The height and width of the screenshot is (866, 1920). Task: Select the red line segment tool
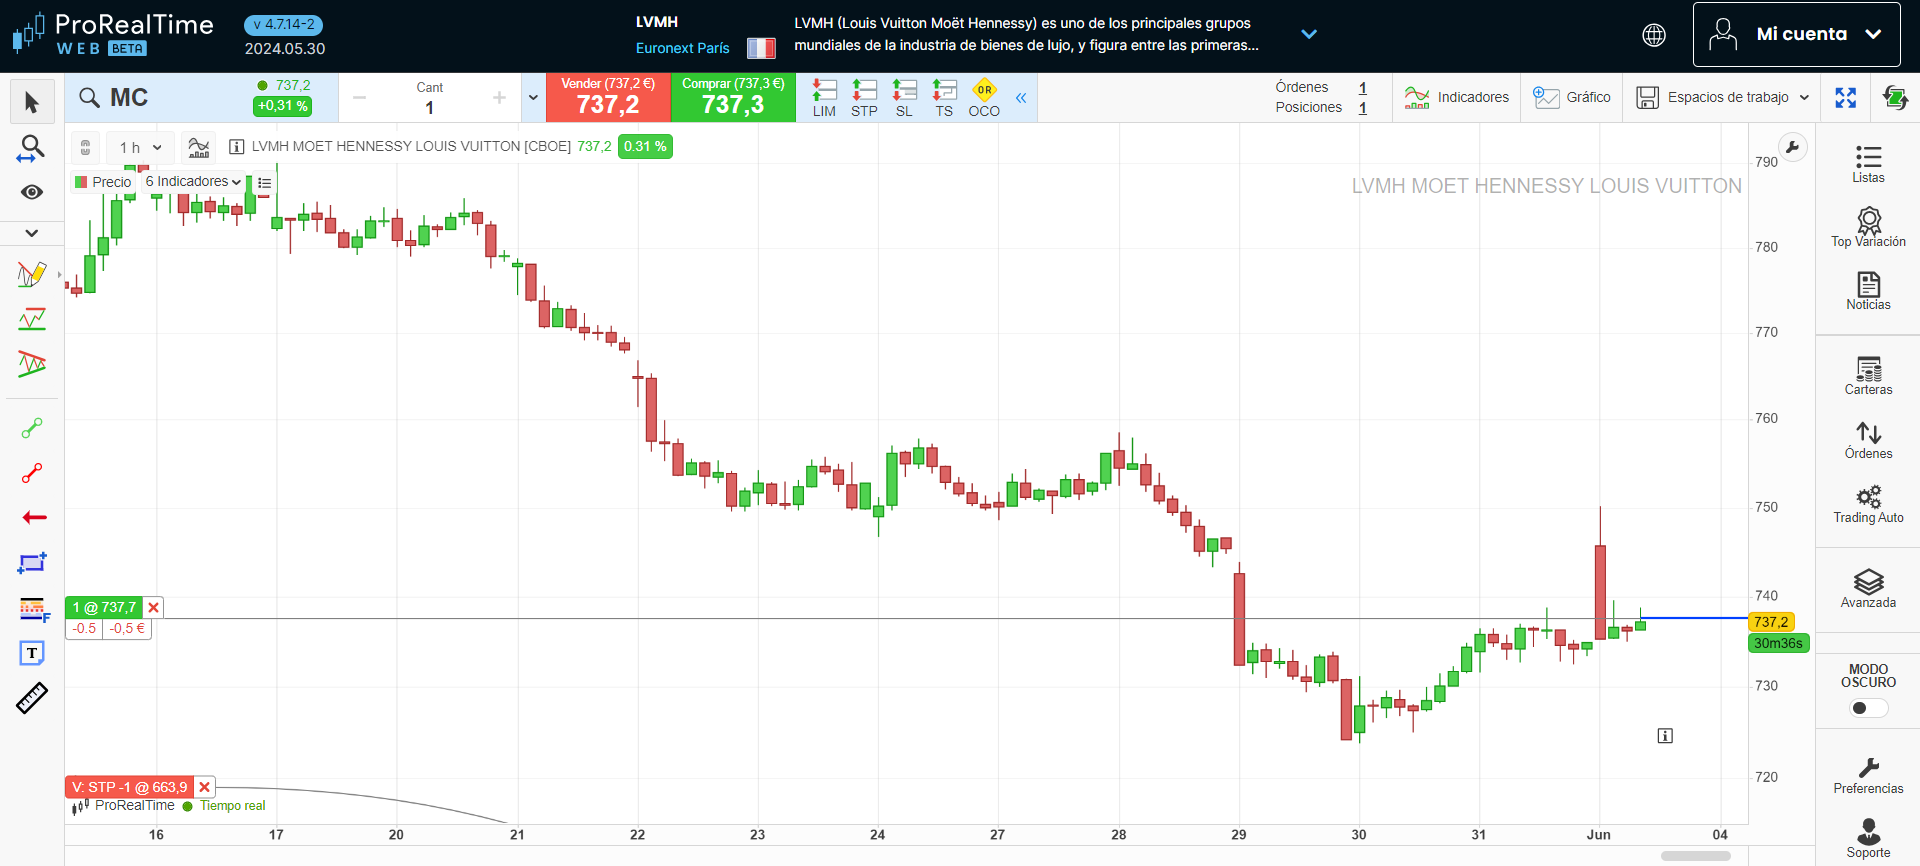(32, 473)
